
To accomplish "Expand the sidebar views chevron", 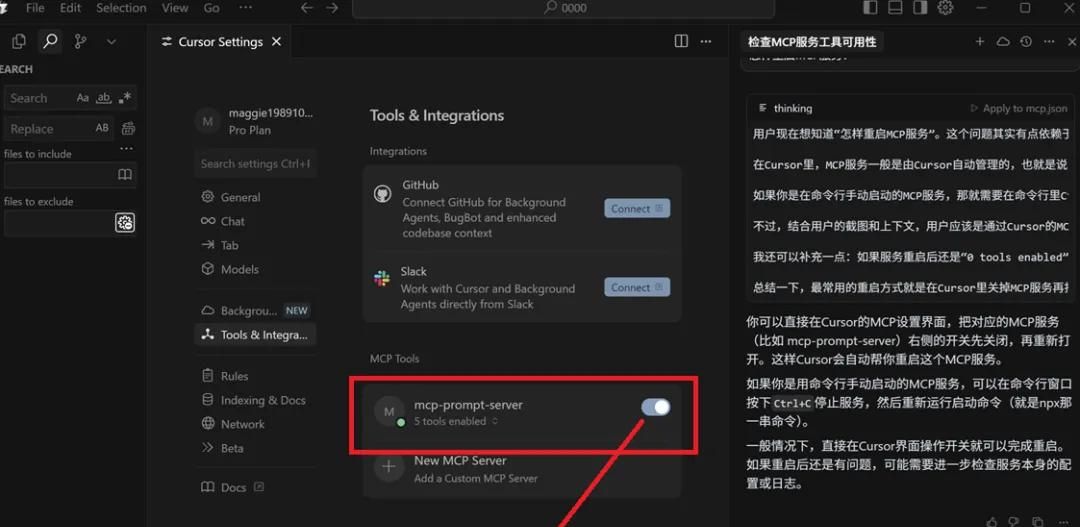I will coord(112,42).
